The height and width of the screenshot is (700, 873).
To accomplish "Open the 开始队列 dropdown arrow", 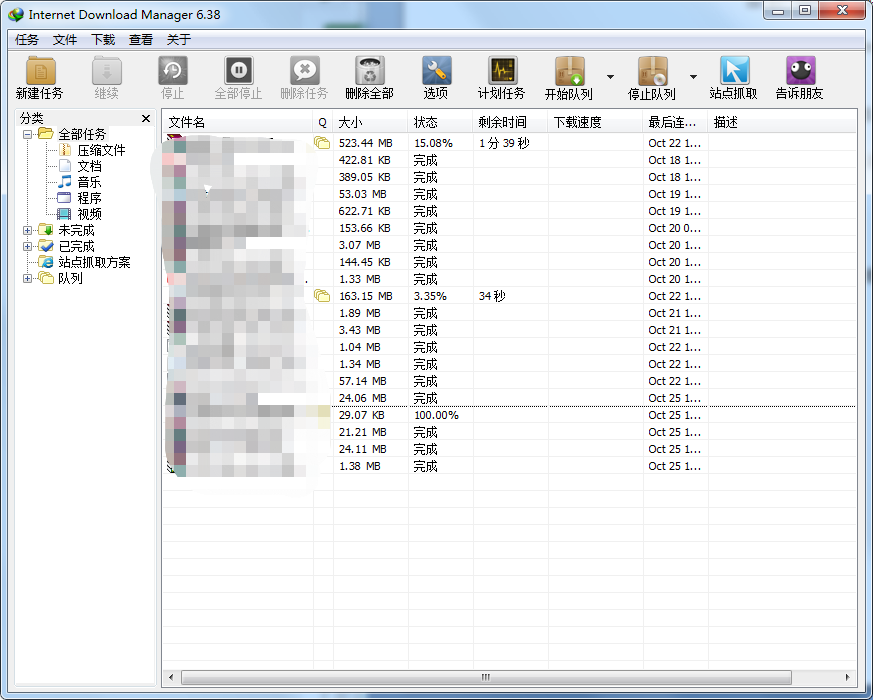I will pos(610,77).
